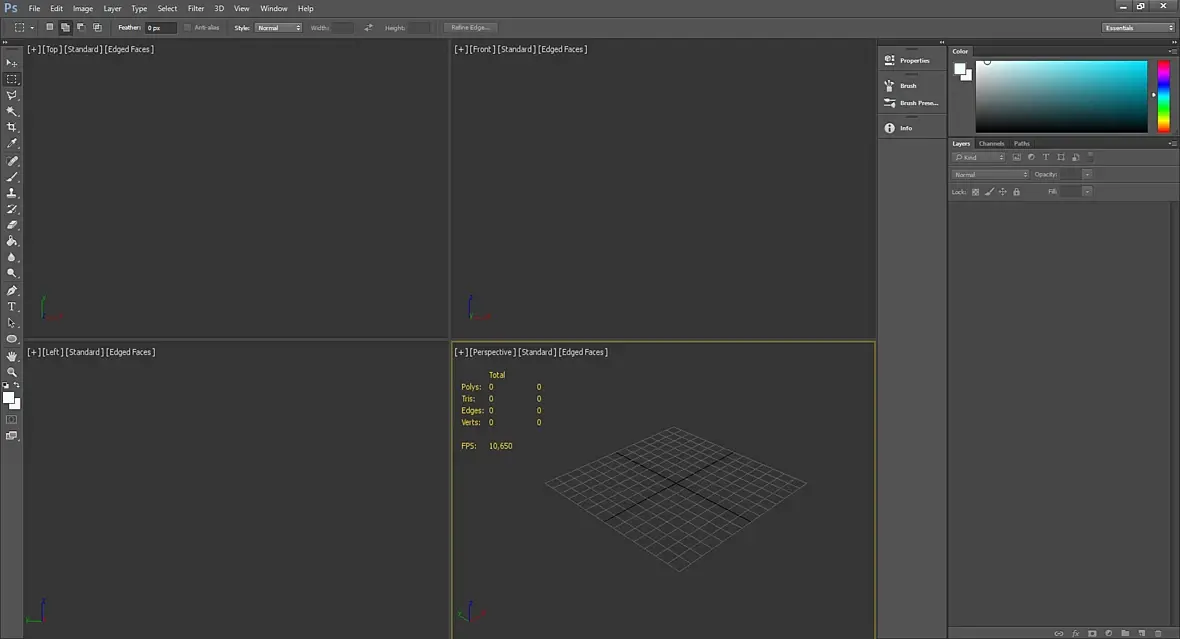Click the lock all layers padlock icon
Viewport: 1180px width, 639px height.
(x=1016, y=191)
